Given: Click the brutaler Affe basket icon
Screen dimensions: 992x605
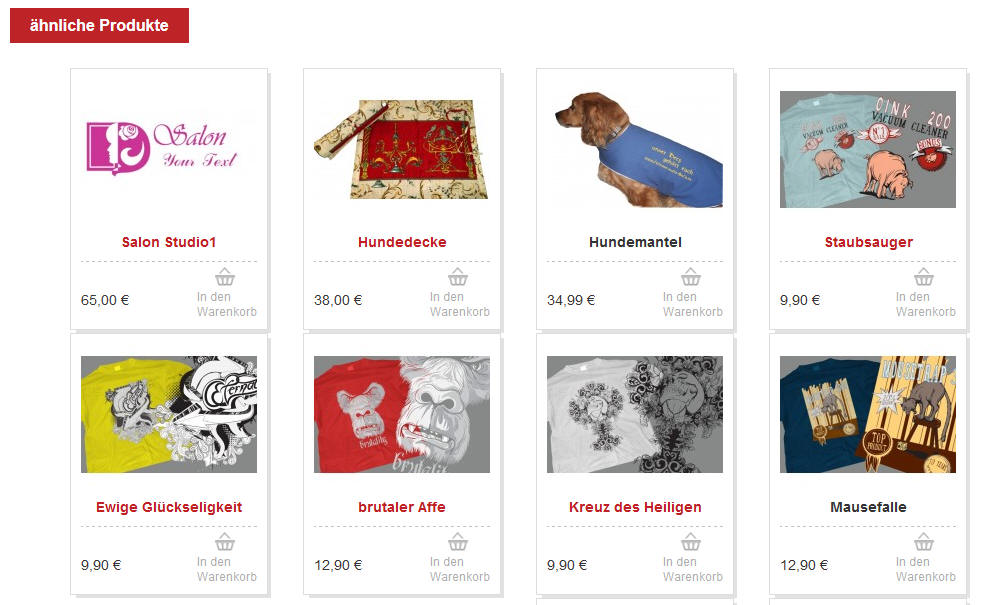Looking at the screenshot, I should pos(458,542).
